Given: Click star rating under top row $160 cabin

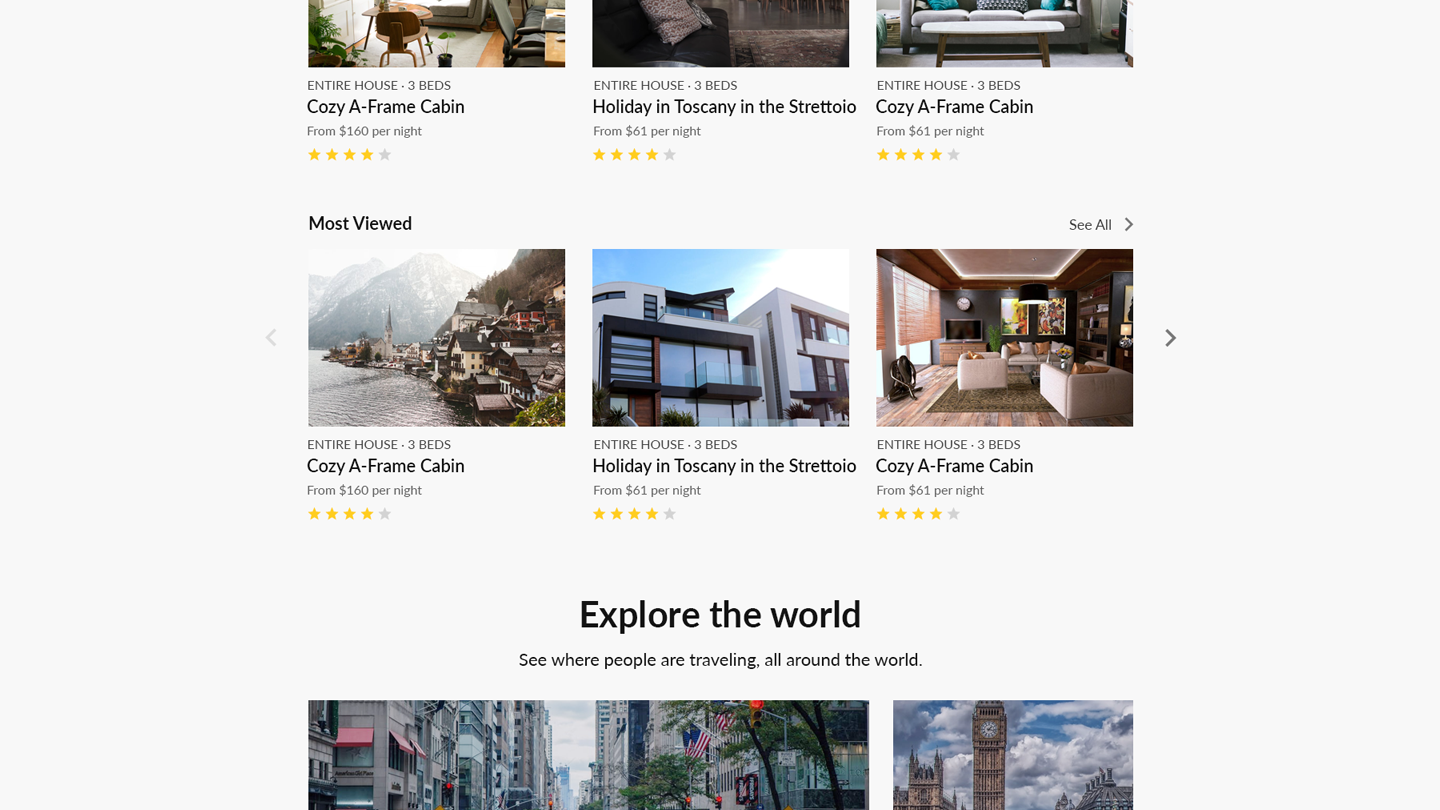Looking at the screenshot, I should 349,155.
